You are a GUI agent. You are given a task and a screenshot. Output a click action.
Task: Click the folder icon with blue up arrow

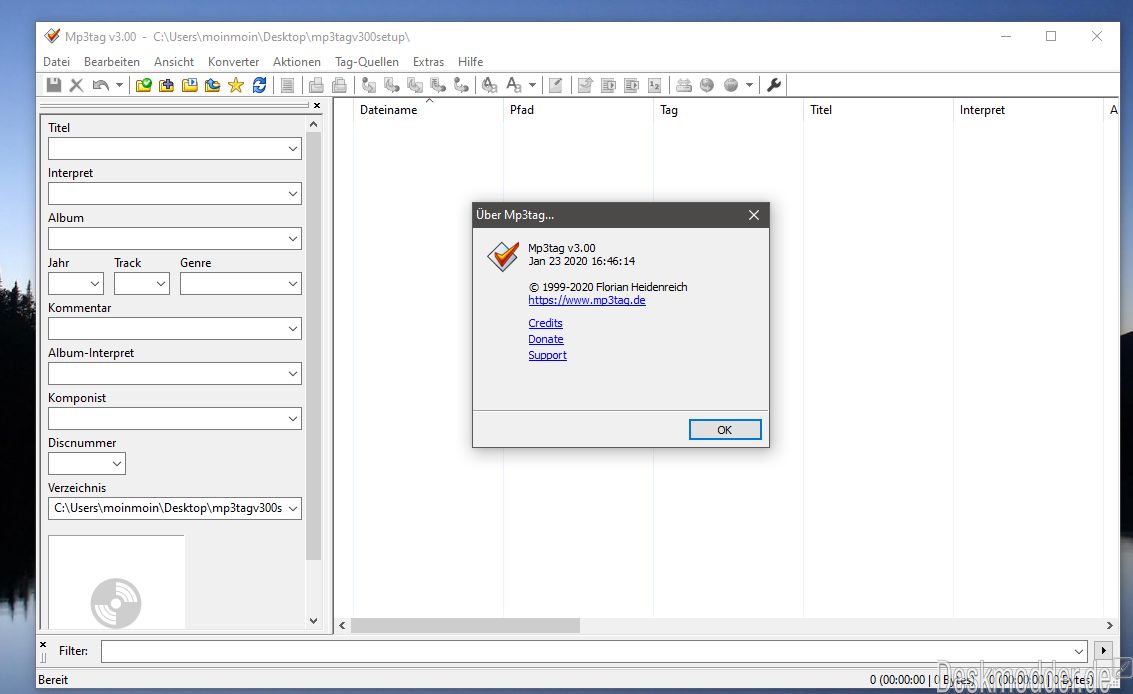[212, 85]
